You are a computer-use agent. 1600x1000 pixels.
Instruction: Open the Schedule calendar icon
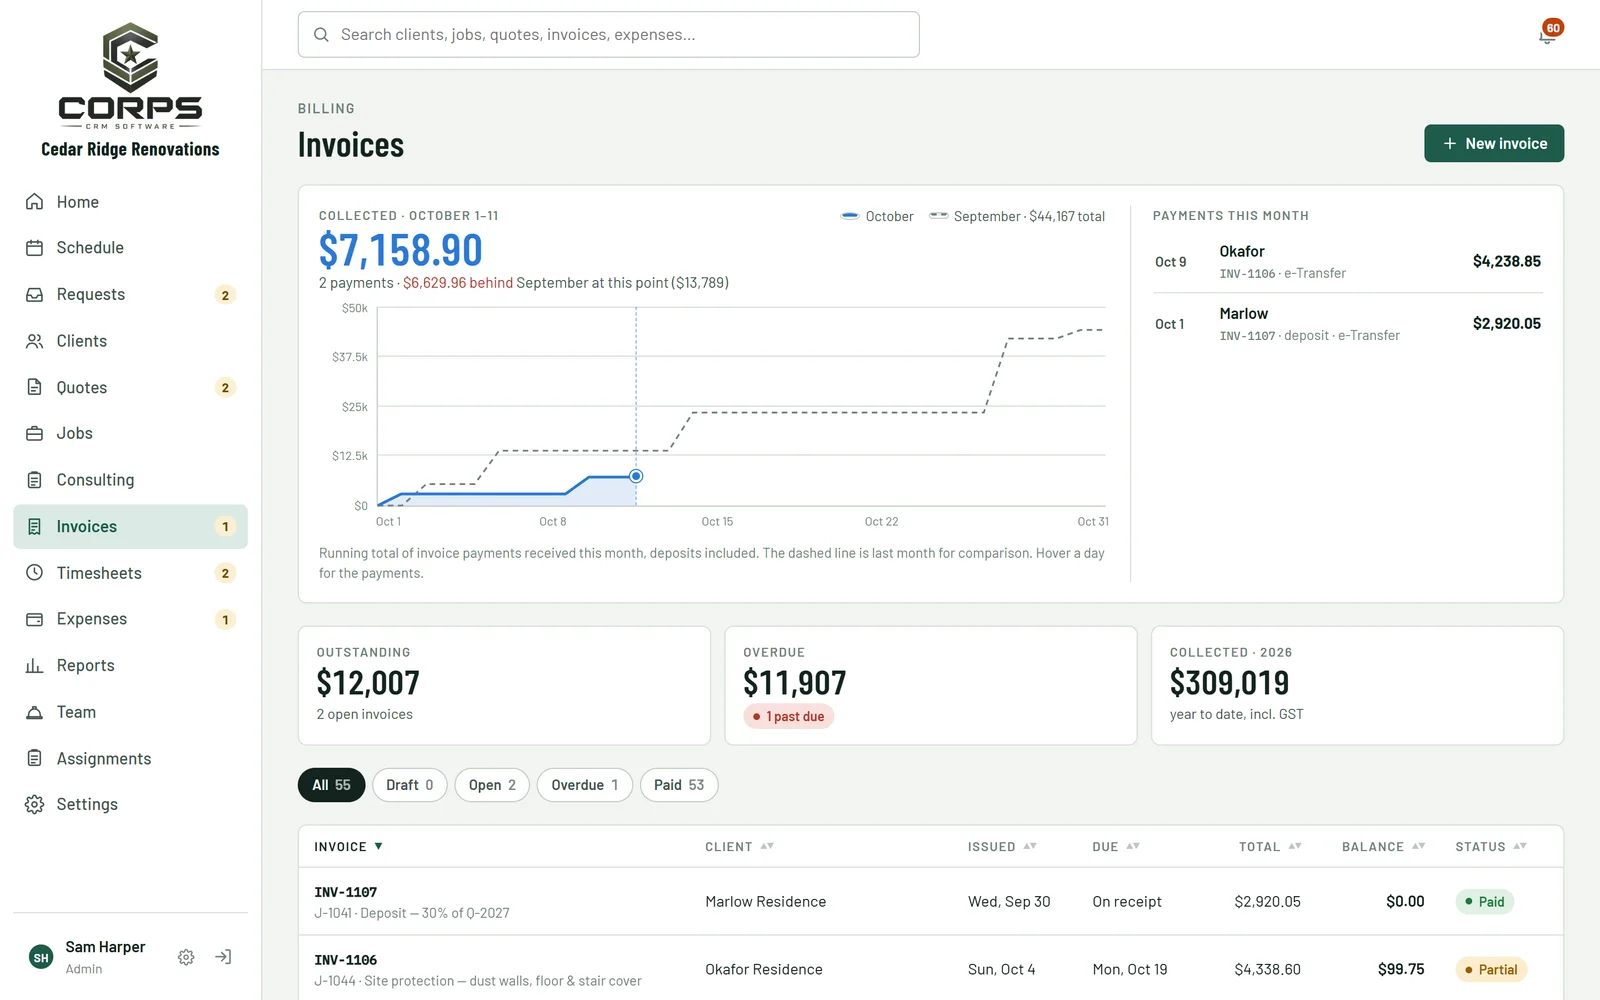click(x=34, y=248)
